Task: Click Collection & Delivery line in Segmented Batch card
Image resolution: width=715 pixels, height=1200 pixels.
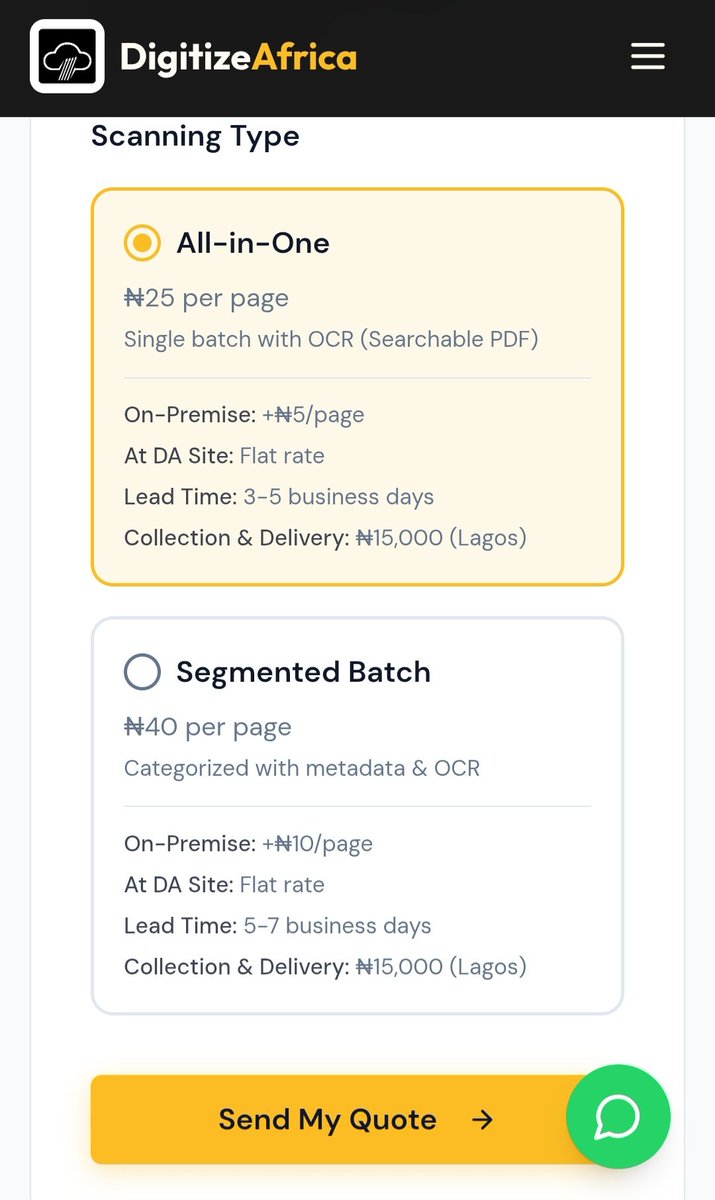Action: (x=325, y=967)
